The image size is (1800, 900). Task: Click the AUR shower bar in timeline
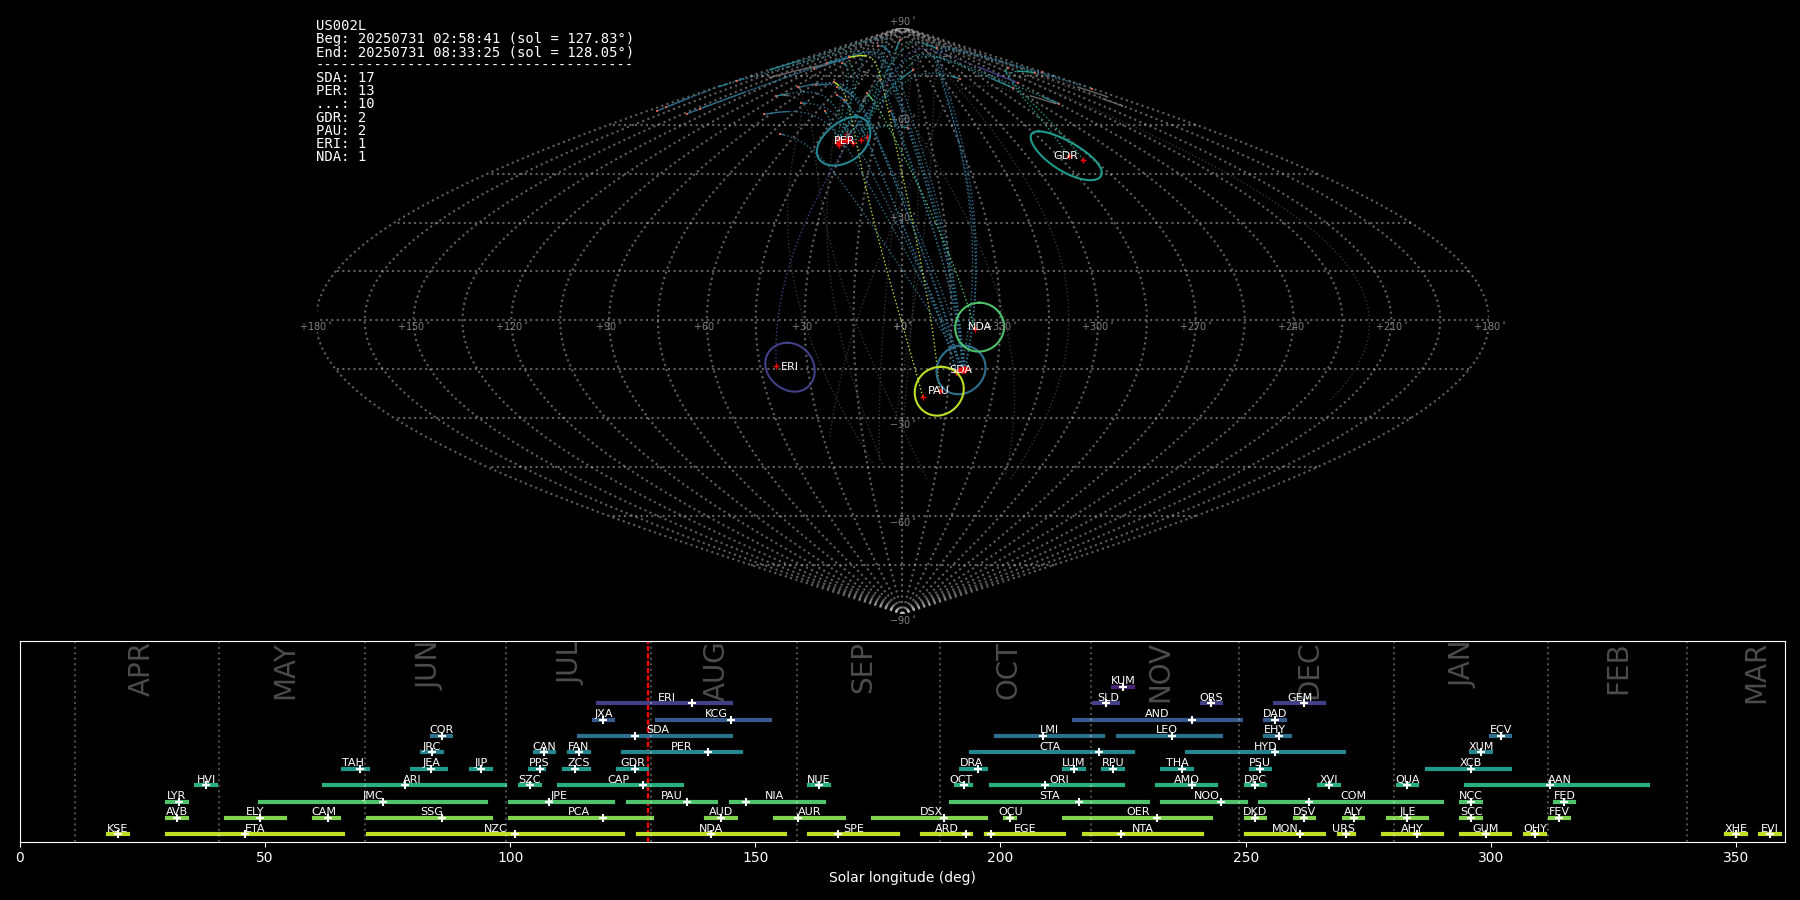(809, 818)
